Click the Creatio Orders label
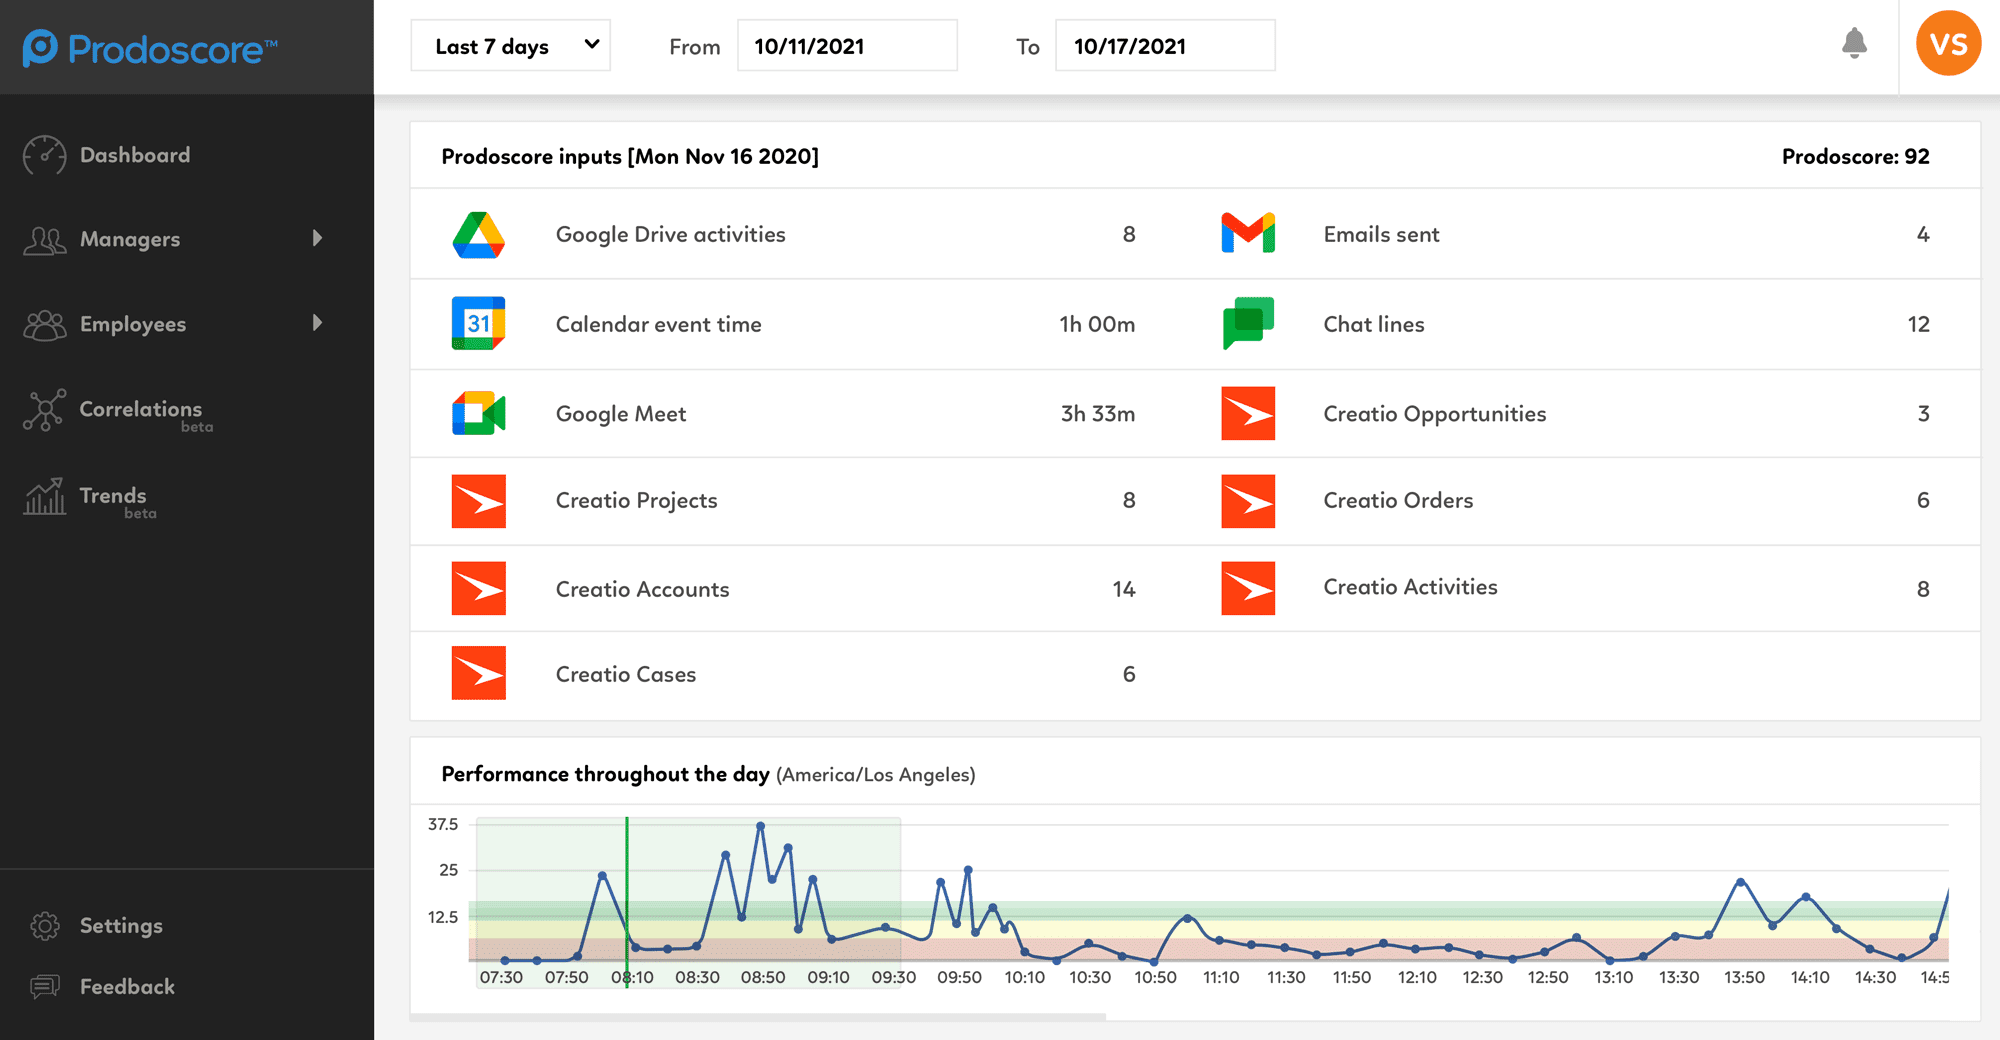 [1398, 501]
